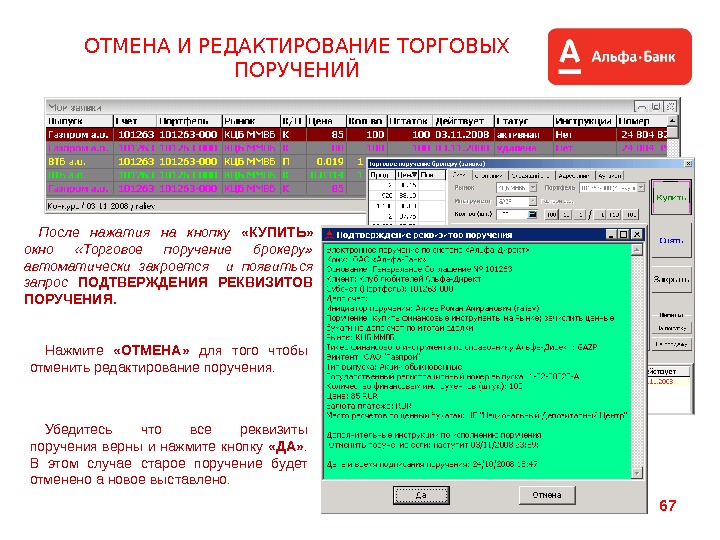720x540 pixels.
Task: Click the green Купить button
Action: [671, 197]
